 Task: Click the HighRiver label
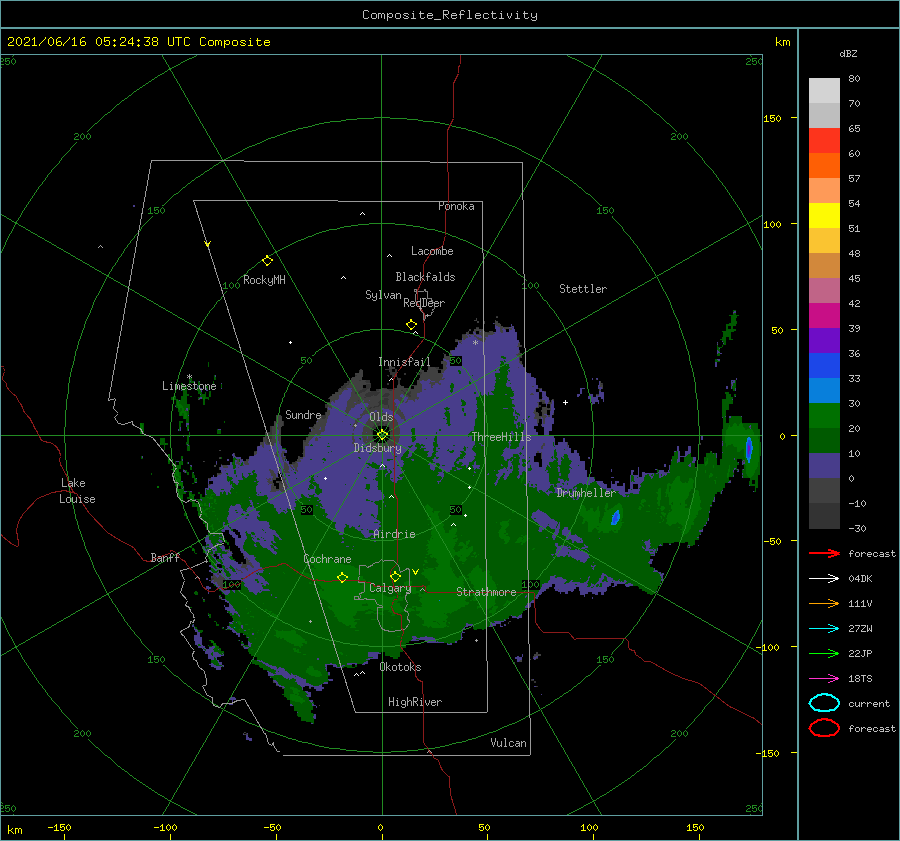pyautogui.click(x=415, y=702)
